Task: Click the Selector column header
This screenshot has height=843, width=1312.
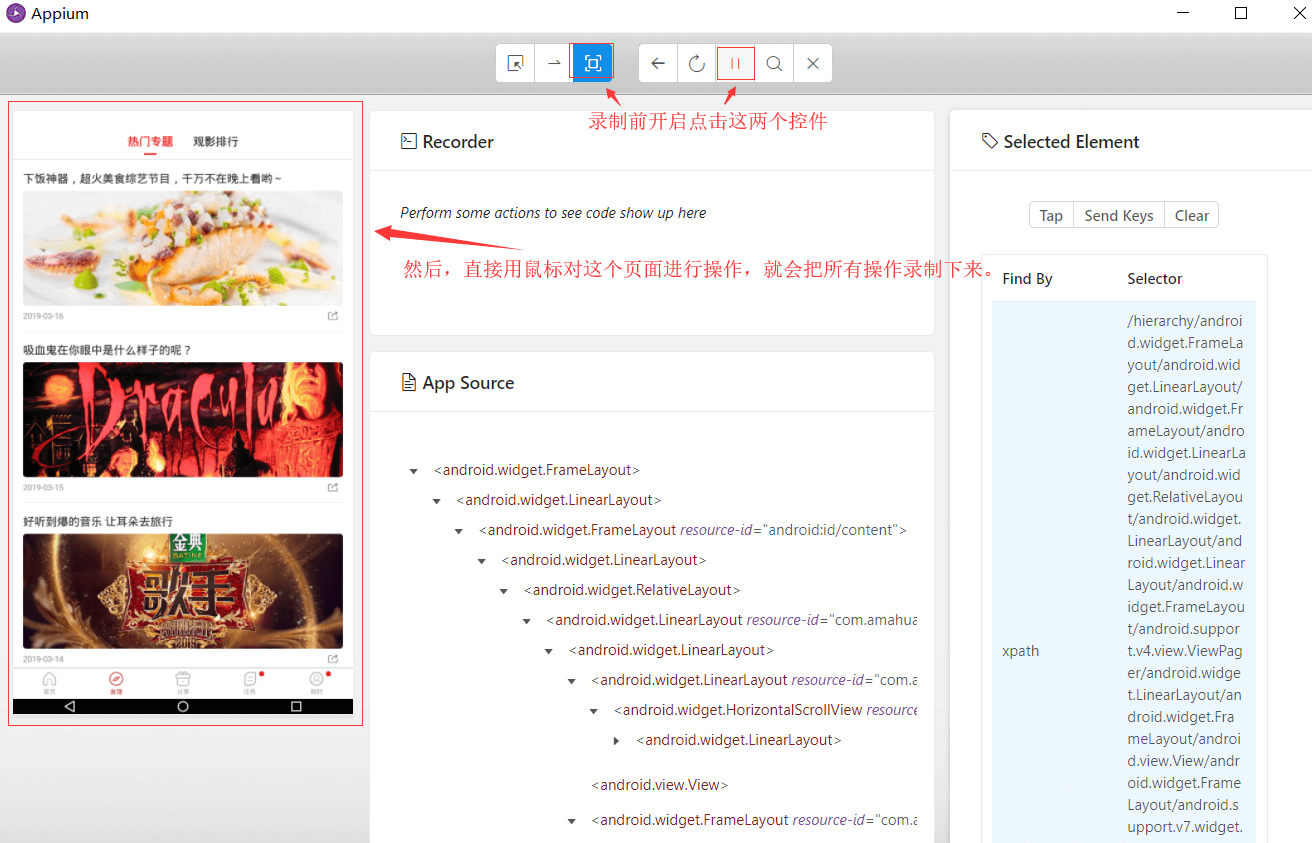Action: (1155, 279)
